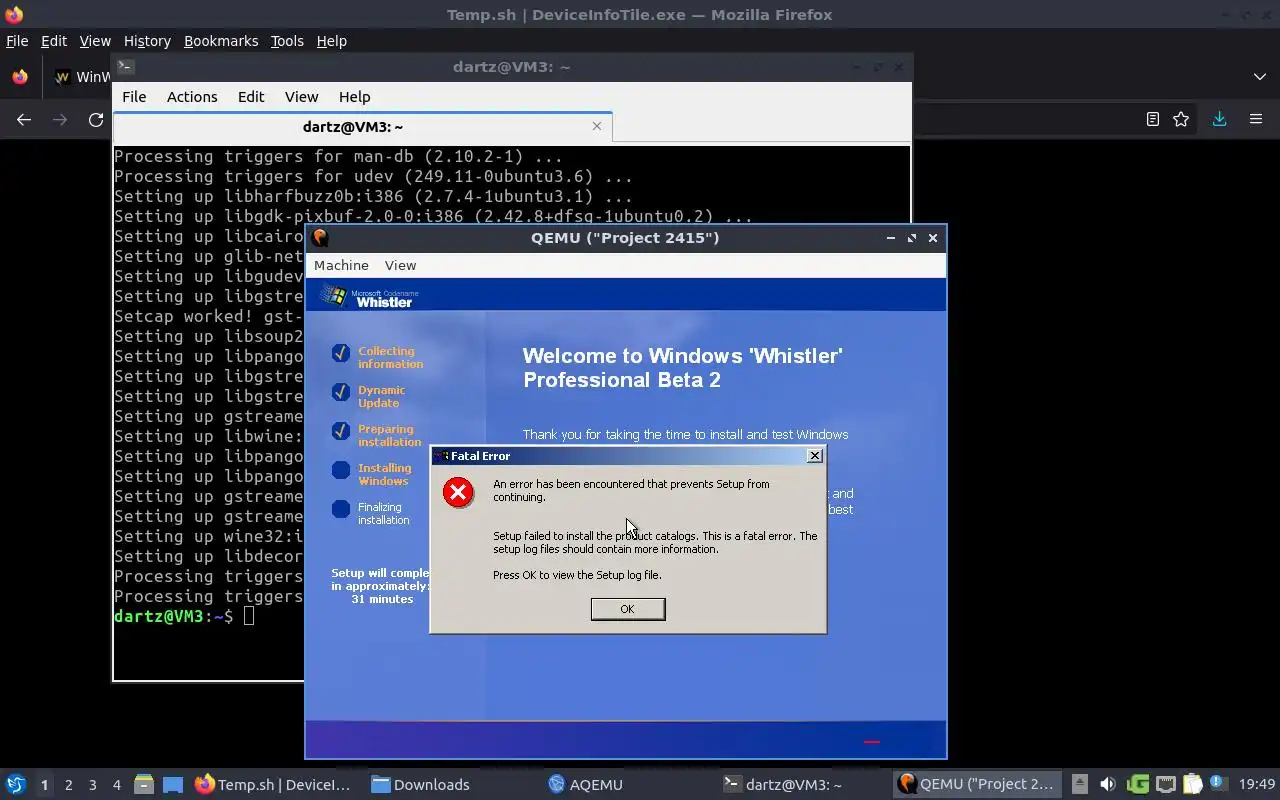Go back in Firefox
The width and height of the screenshot is (1280, 800).
(x=24, y=120)
